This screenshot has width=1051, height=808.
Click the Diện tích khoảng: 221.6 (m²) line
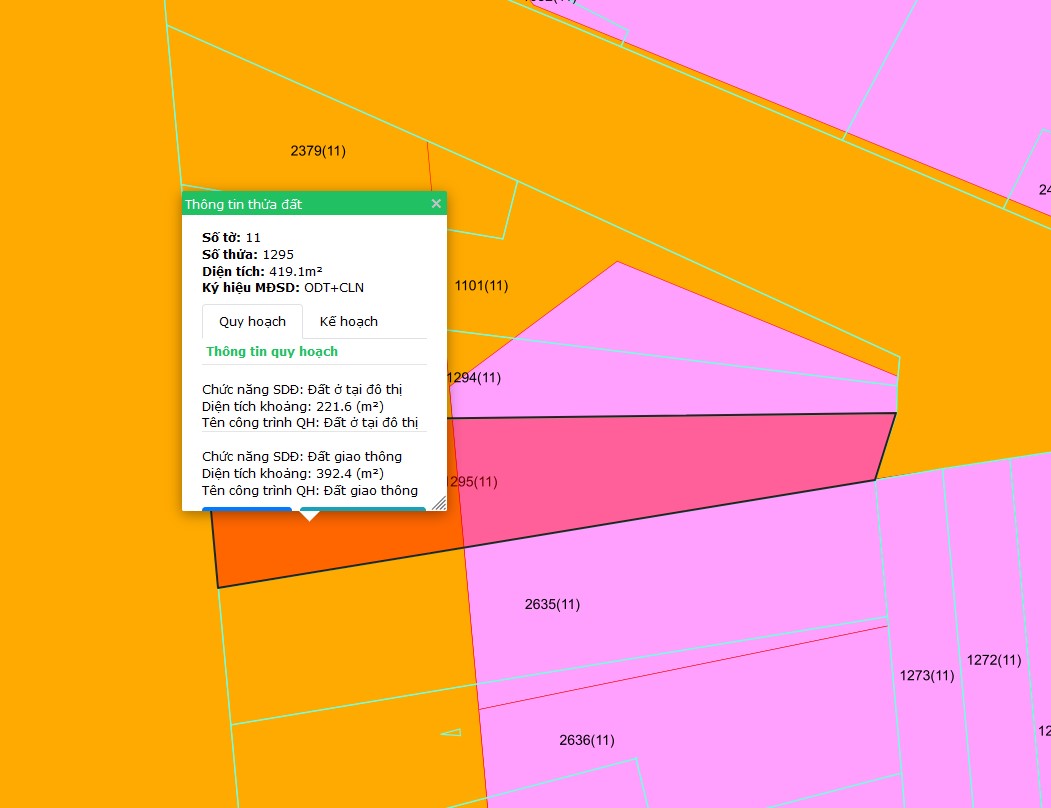coord(293,406)
